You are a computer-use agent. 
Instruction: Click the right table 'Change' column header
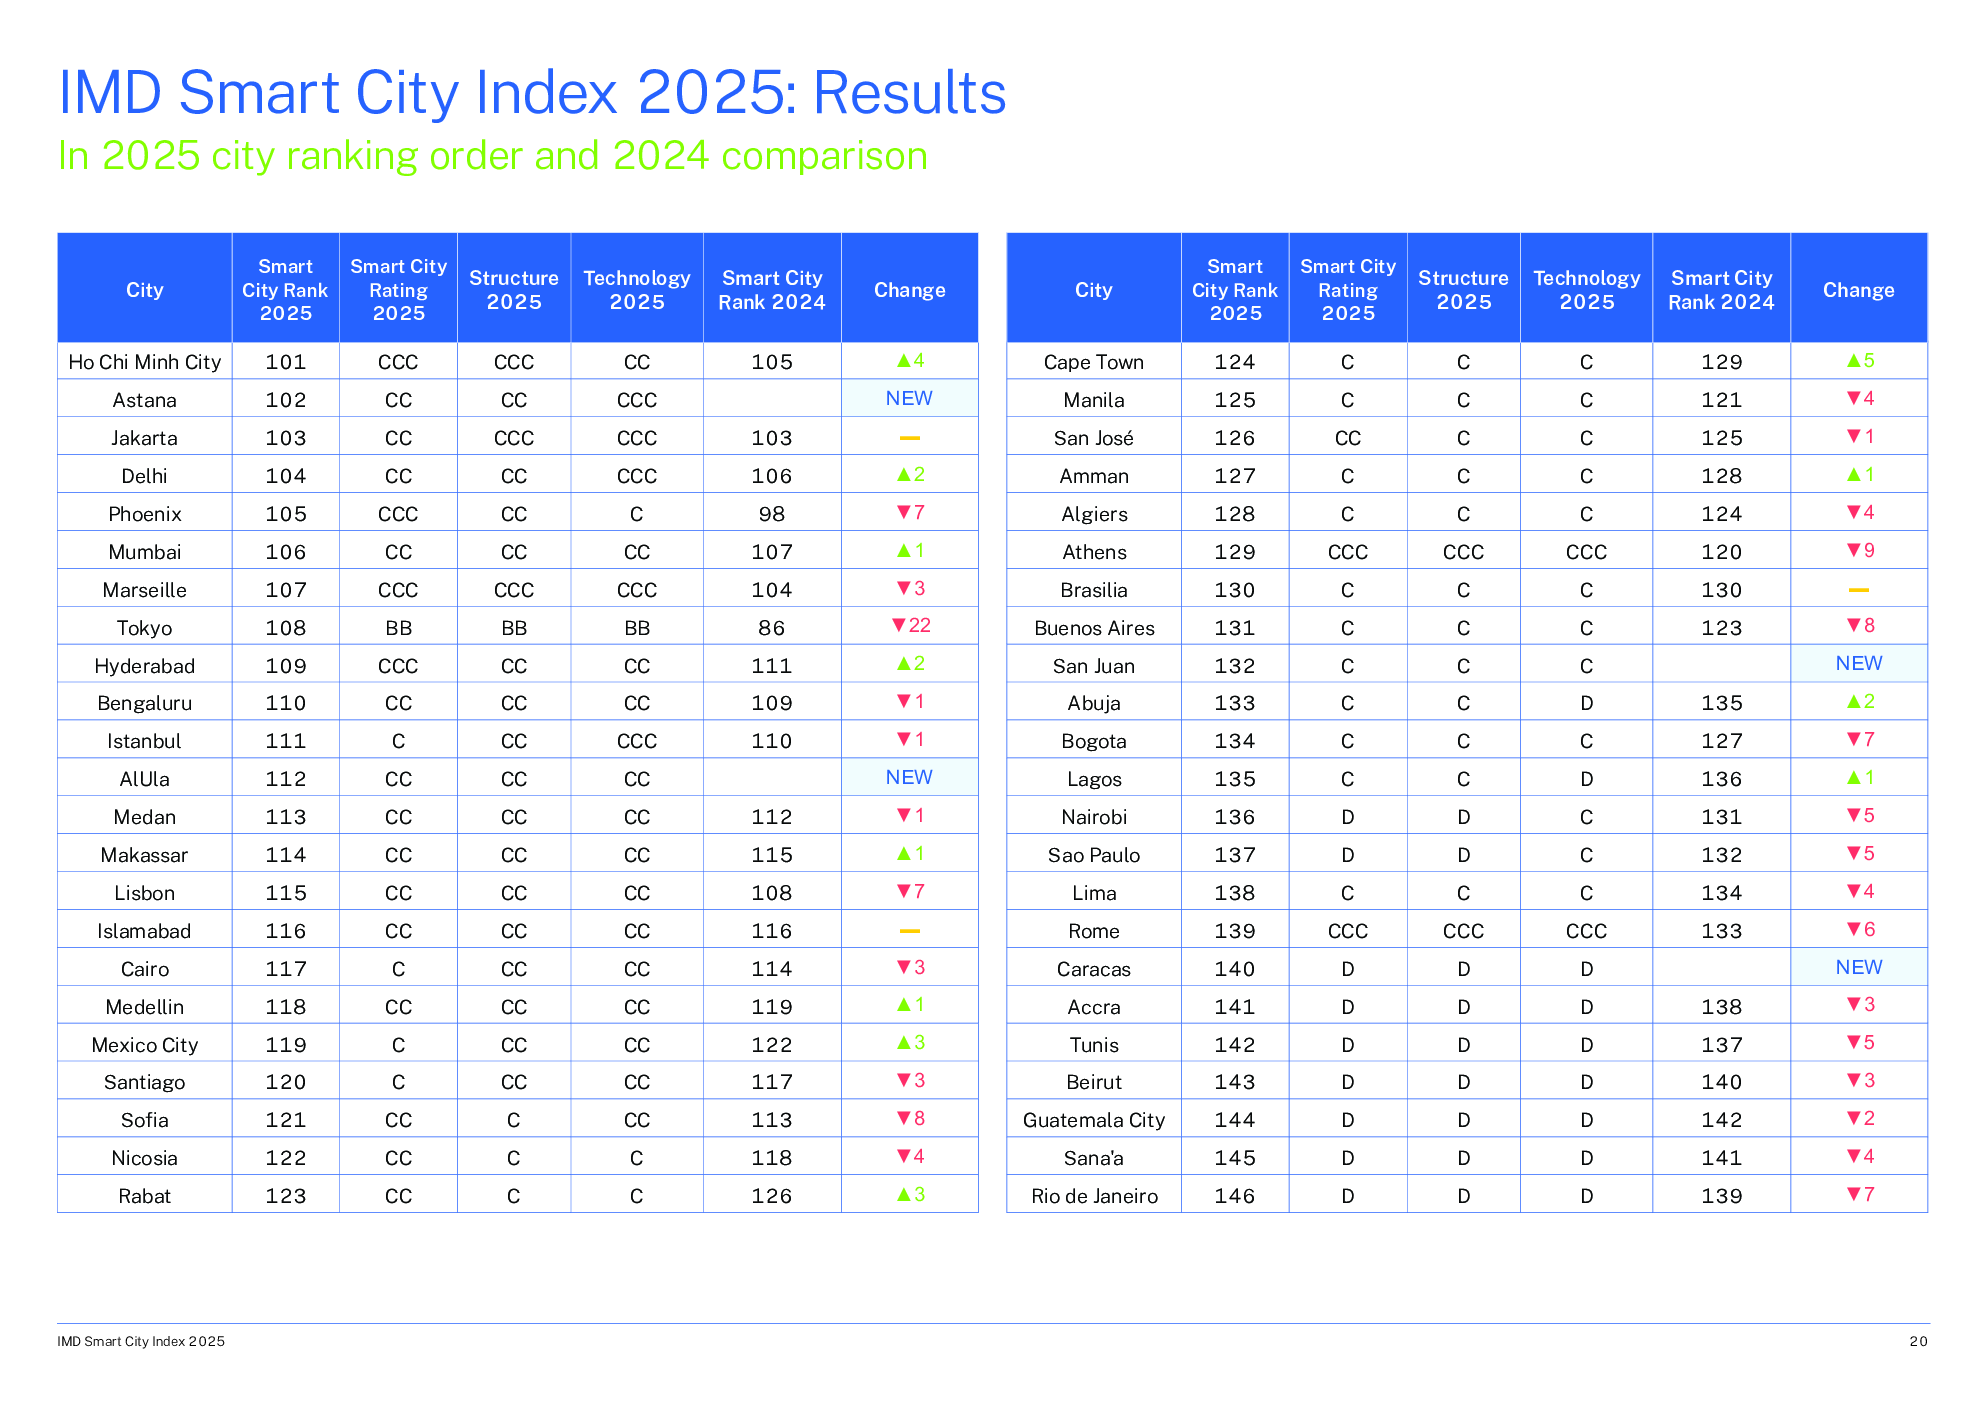(x=1859, y=289)
